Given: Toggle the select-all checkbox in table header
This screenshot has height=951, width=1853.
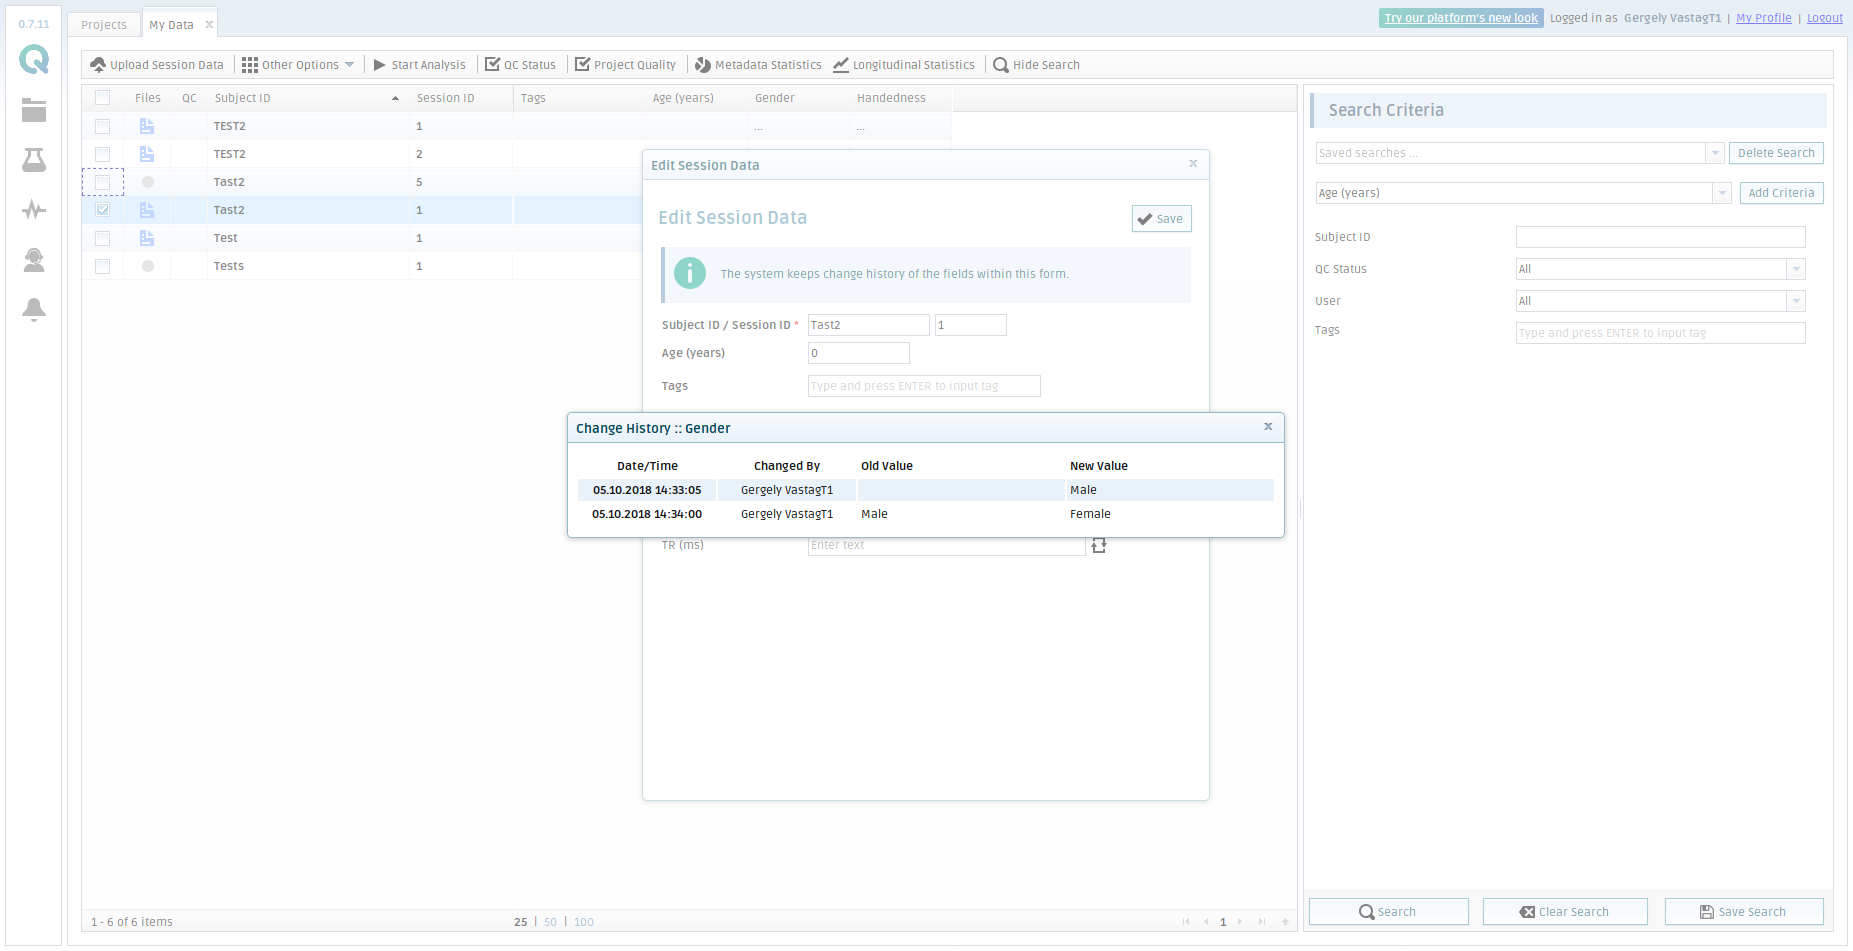Looking at the screenshot, I should tap(102, 98).
